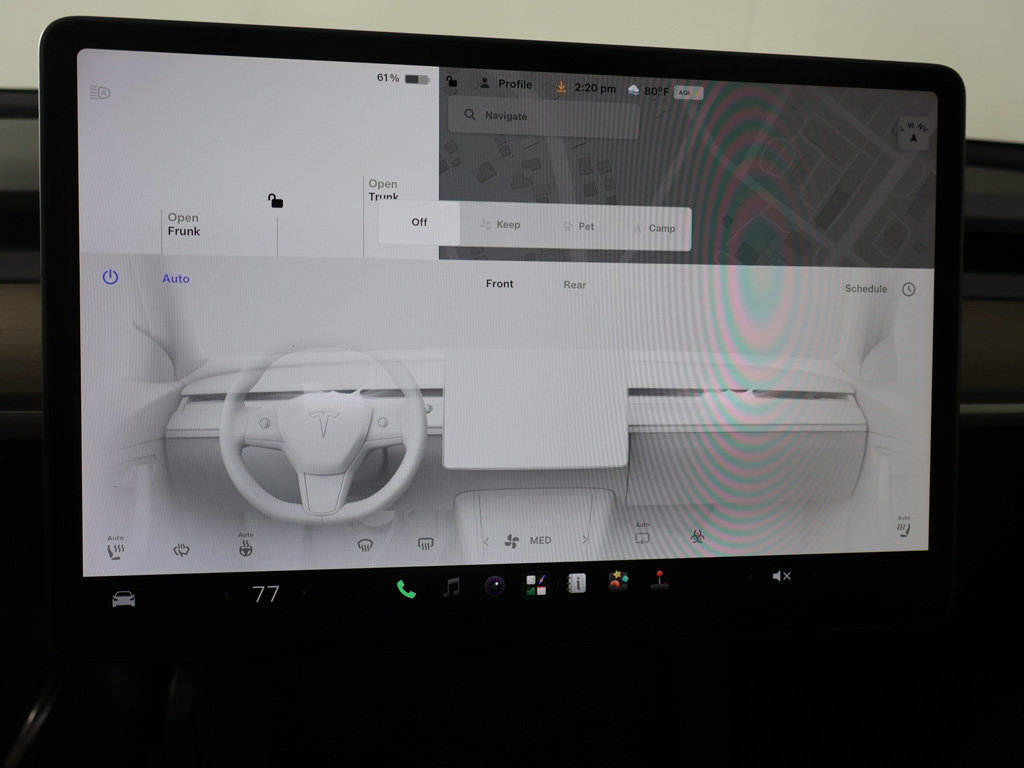Tap the 80°F weather indicator
Image resolution: width=1024 pixels, height=768 pixels.
coord(648,91)
